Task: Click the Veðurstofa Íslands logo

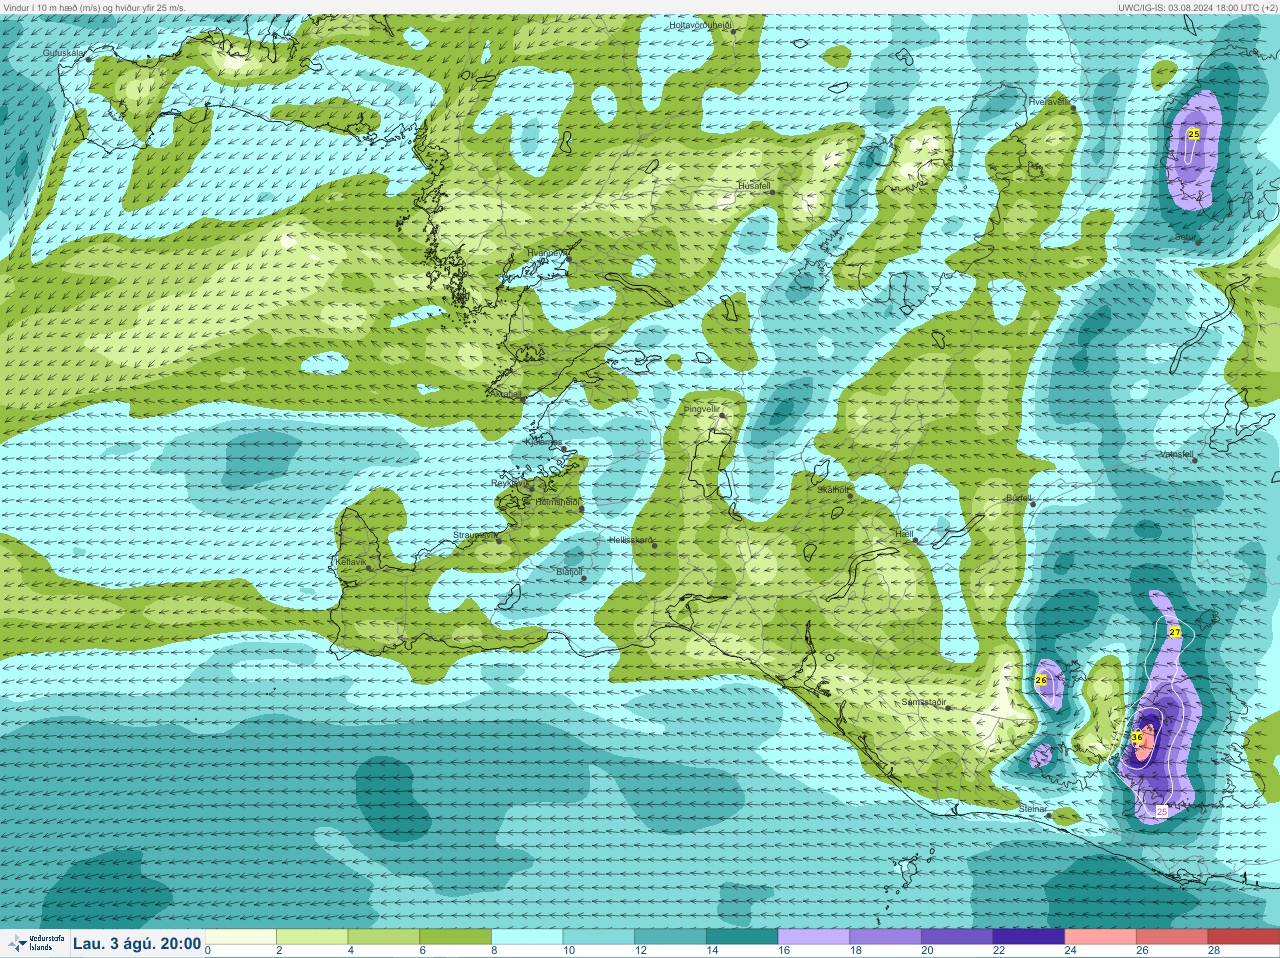Action: click(x=35, y=943)
